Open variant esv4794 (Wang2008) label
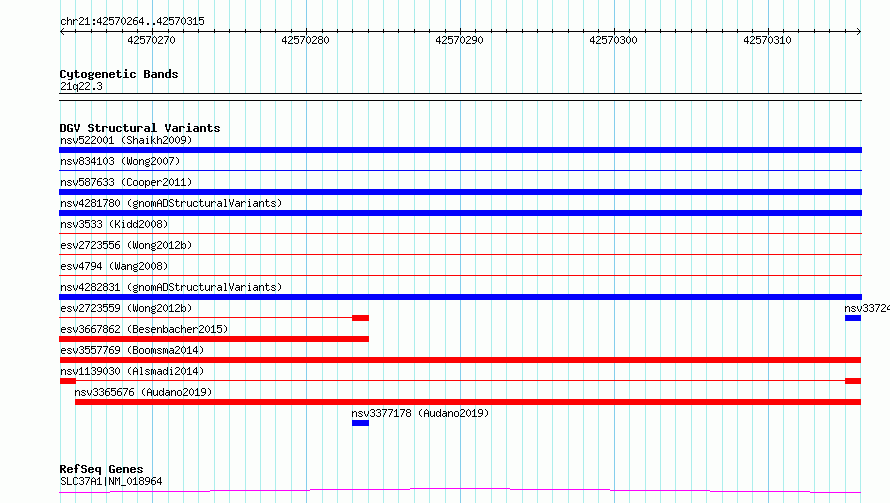Image resolution: width=890 pixels, height=503 pixels. click(x=114, y=266)
